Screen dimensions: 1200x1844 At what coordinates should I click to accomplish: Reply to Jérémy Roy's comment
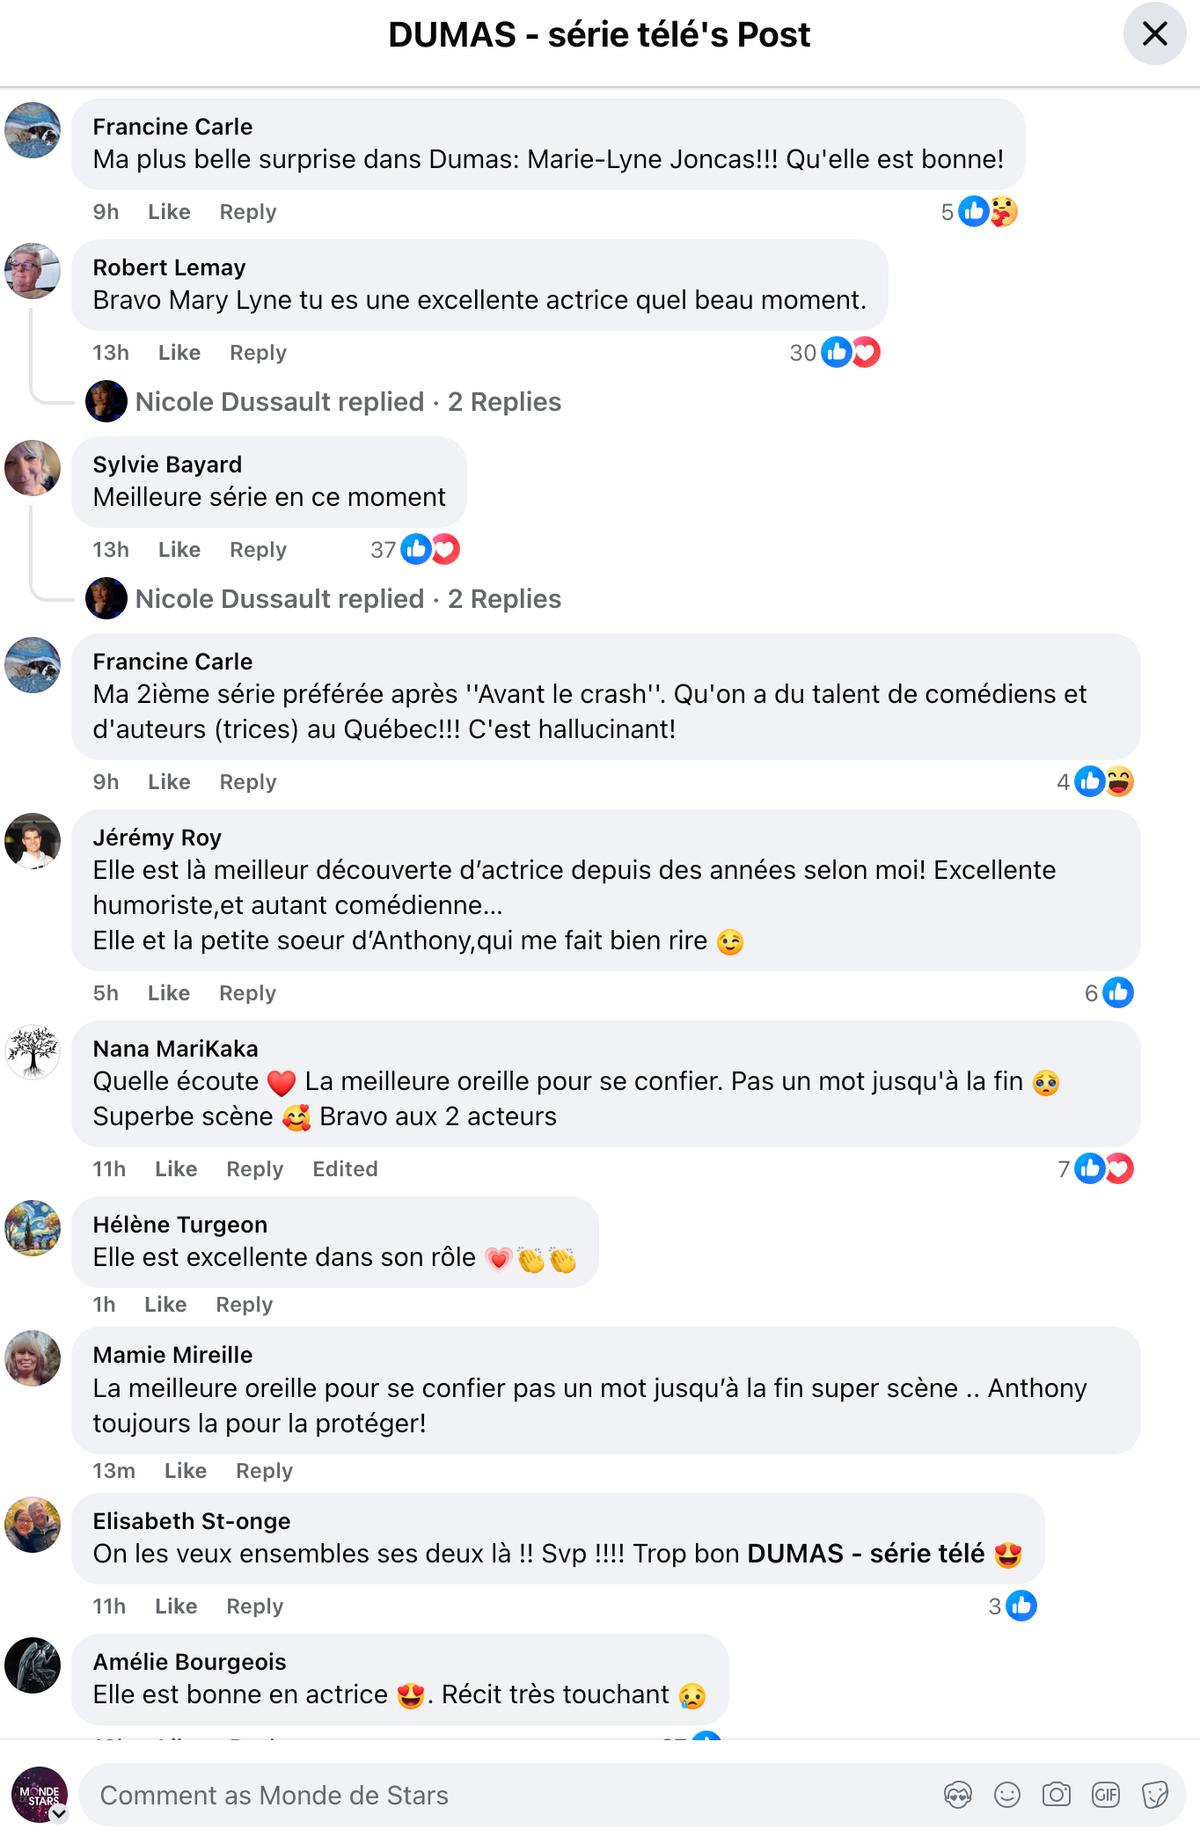[x=247, y=993]
